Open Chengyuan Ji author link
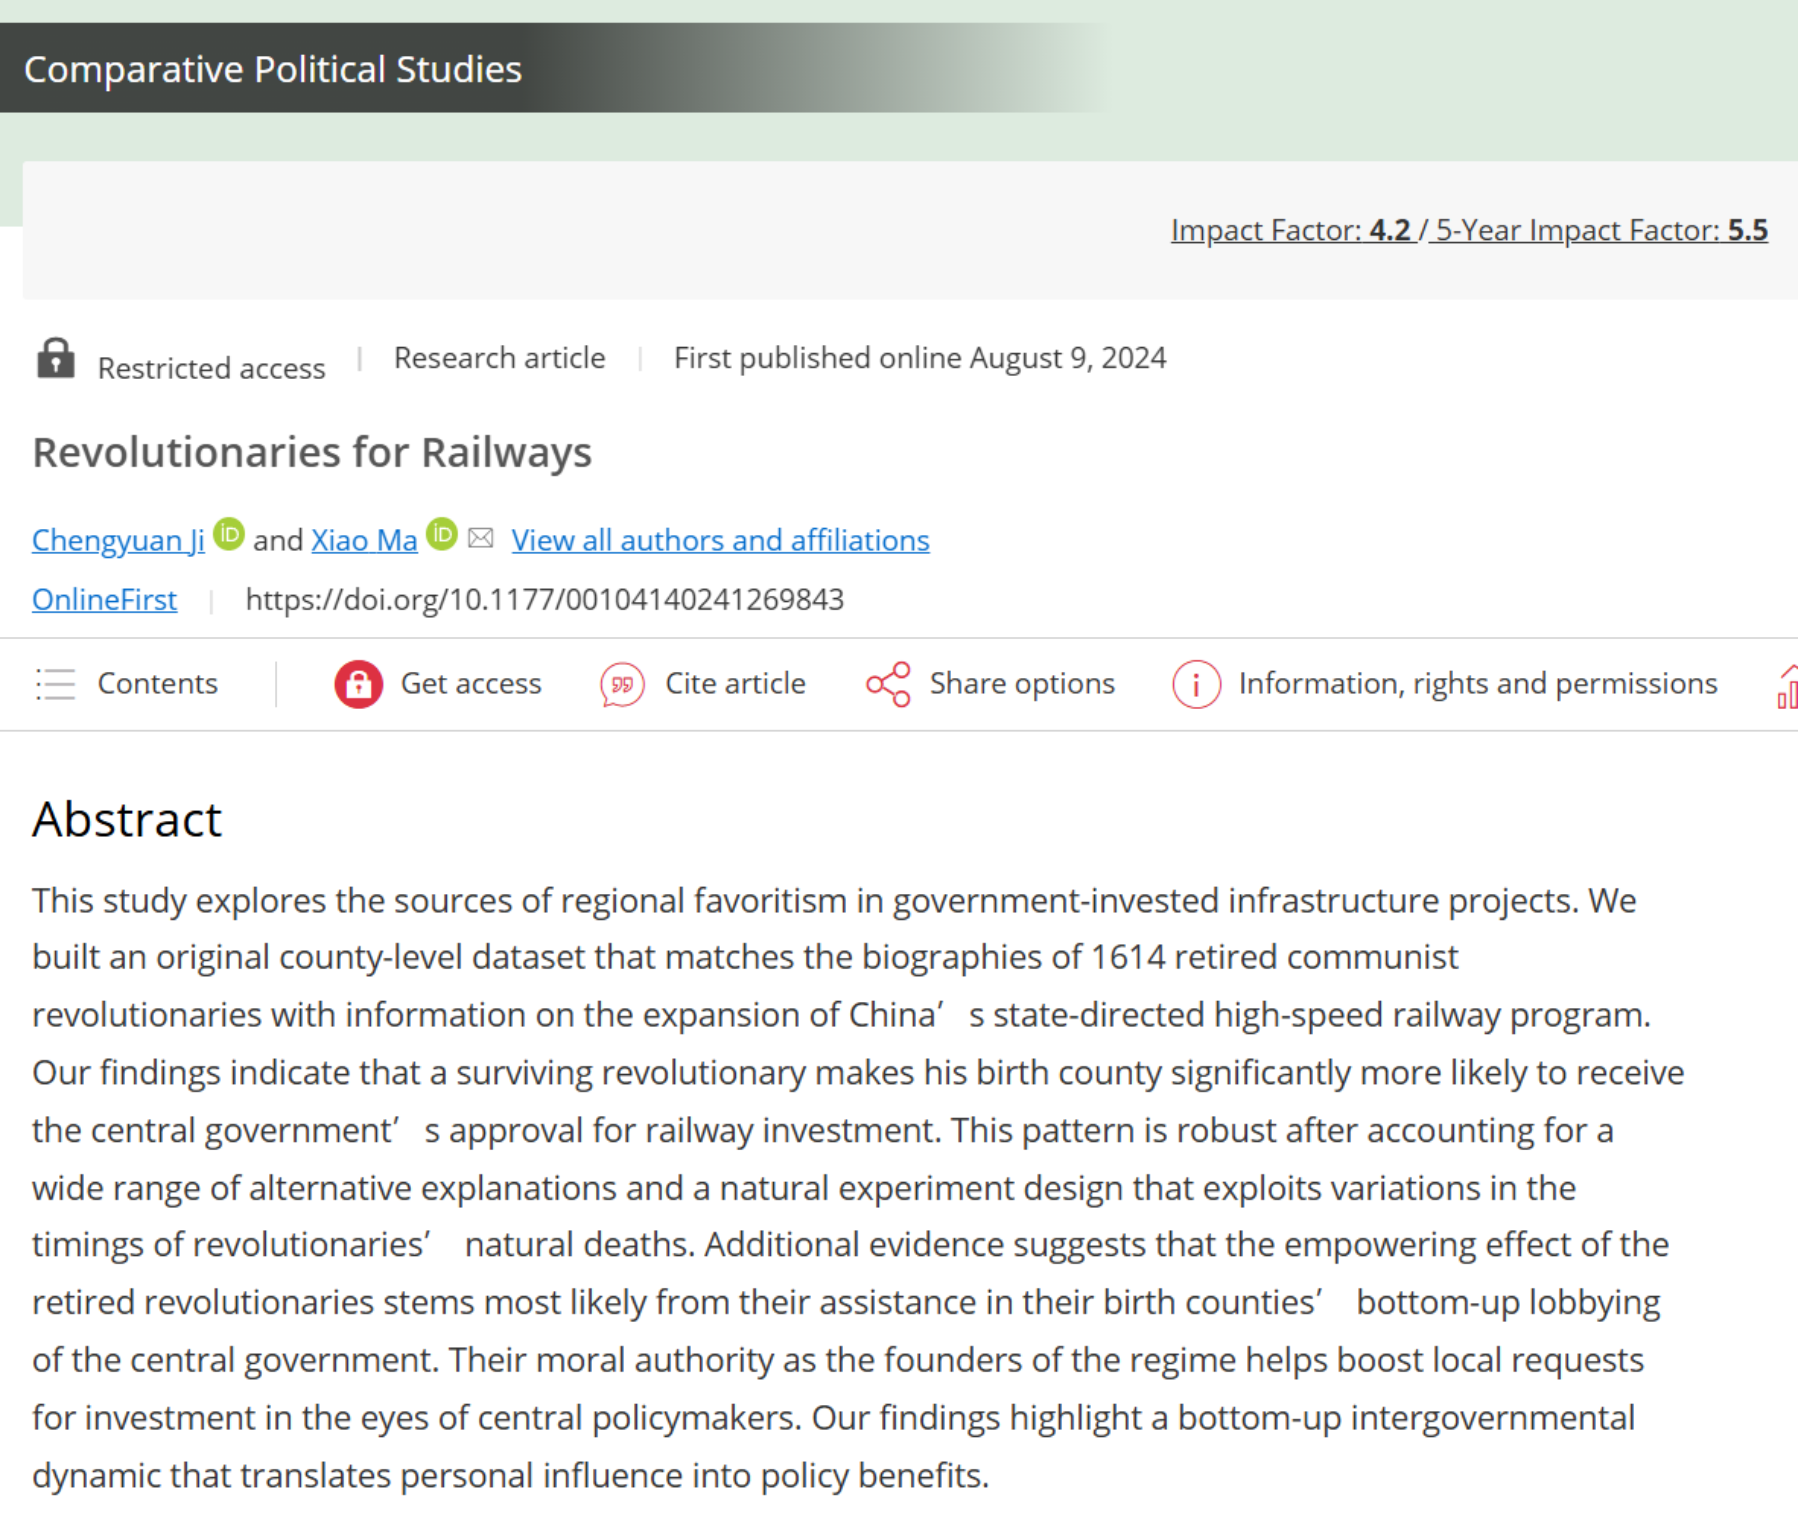 coord(118,540)
